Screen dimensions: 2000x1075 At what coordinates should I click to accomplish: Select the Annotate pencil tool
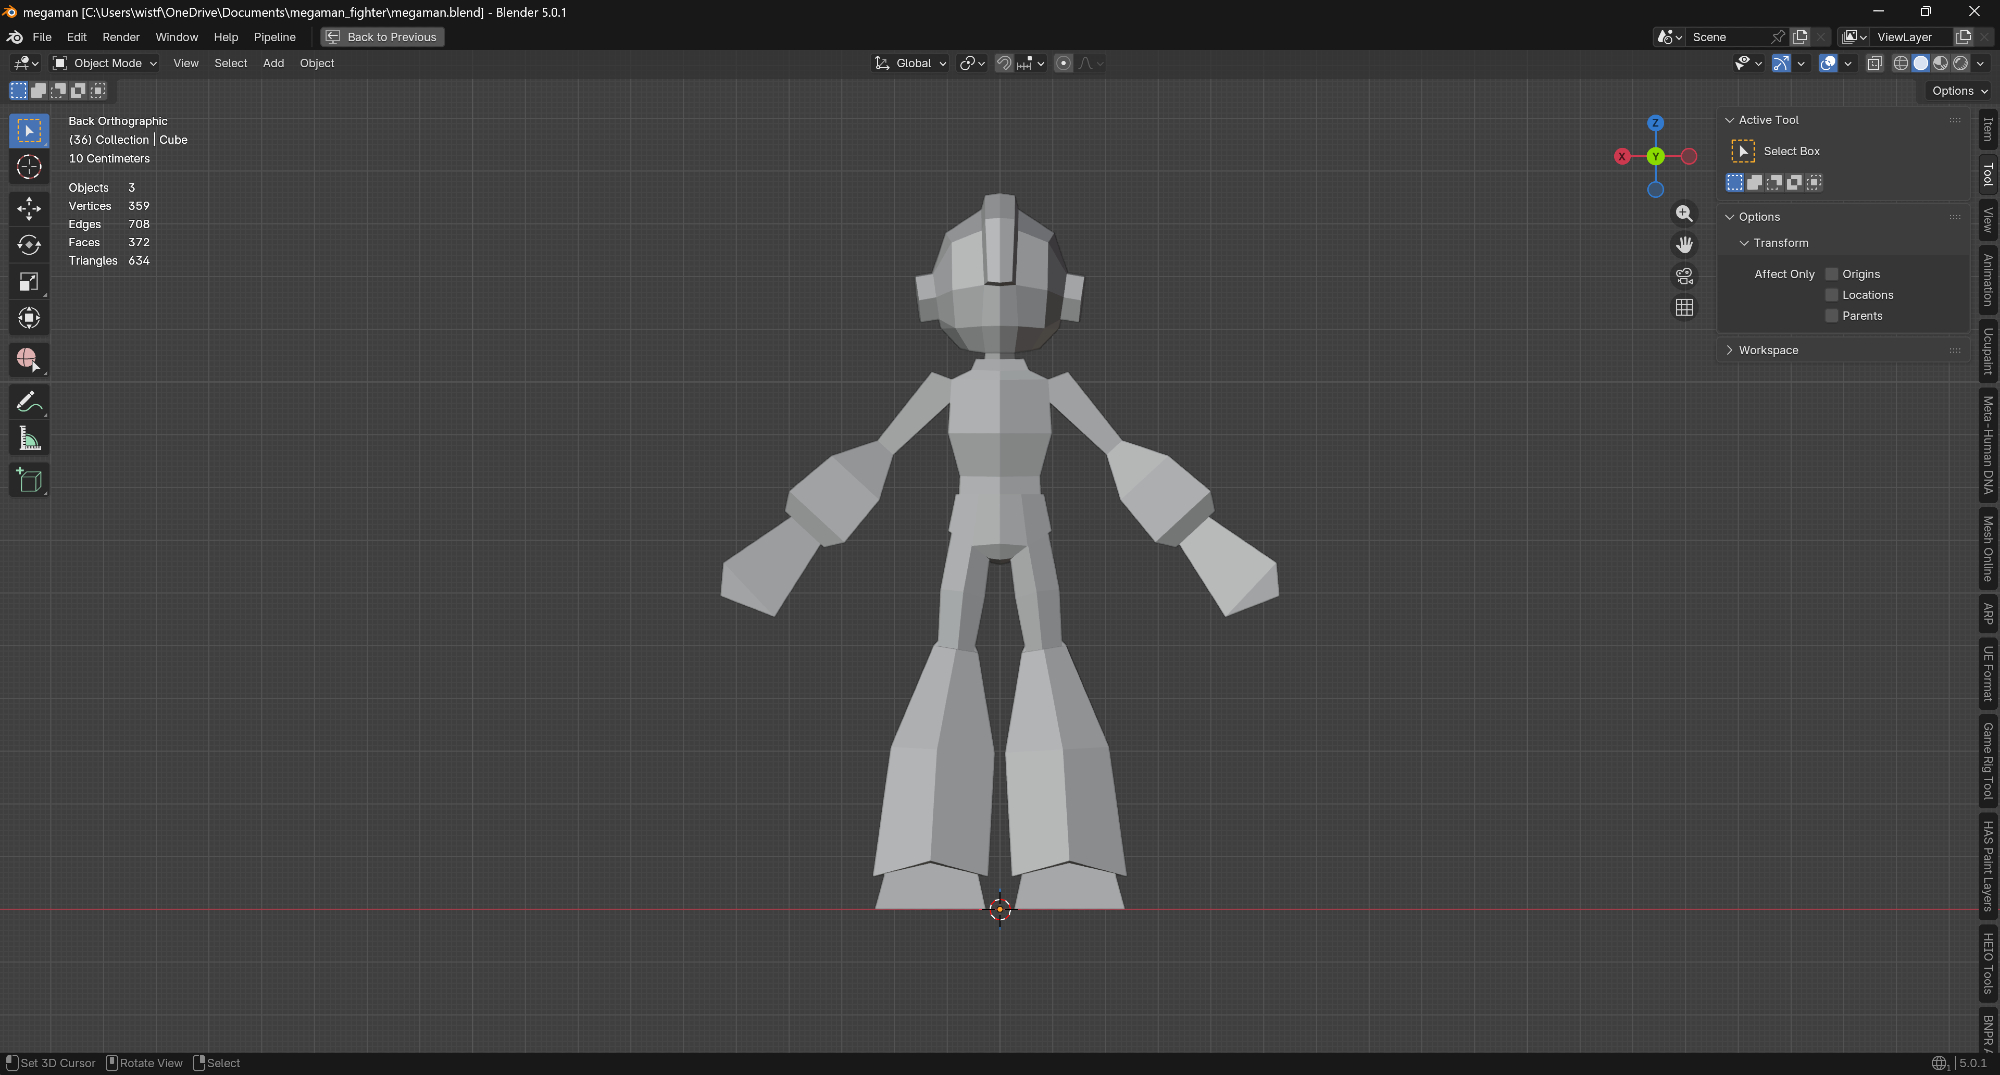(x=29, y=402)
